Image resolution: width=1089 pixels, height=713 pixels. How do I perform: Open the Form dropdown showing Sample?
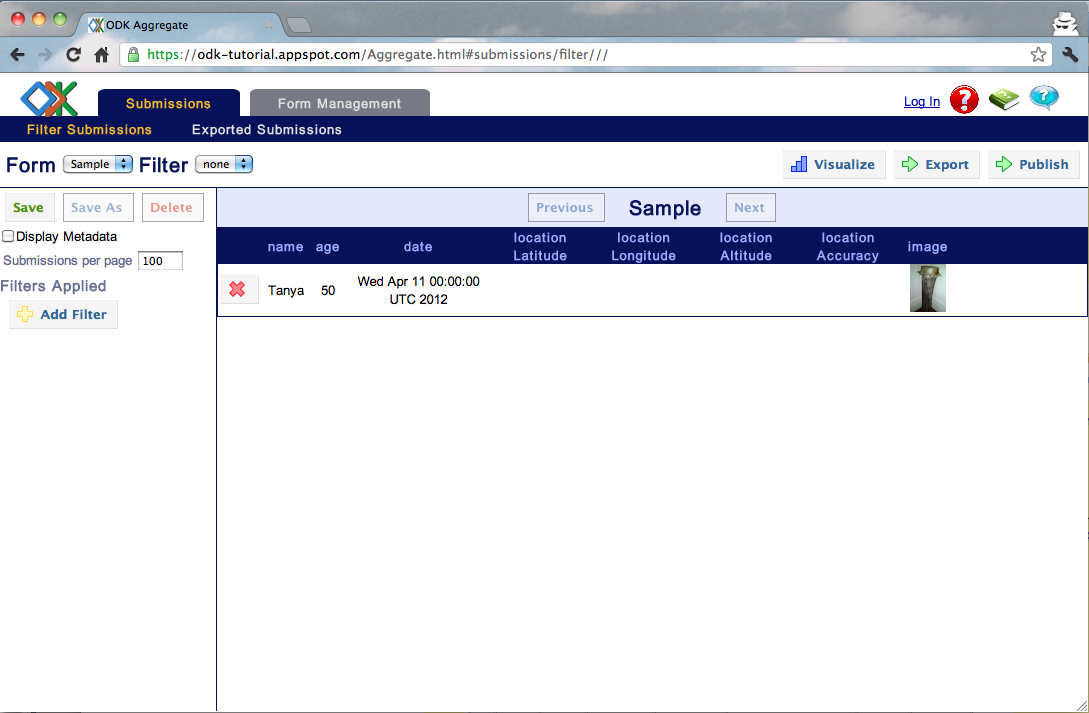coord(97,164)
